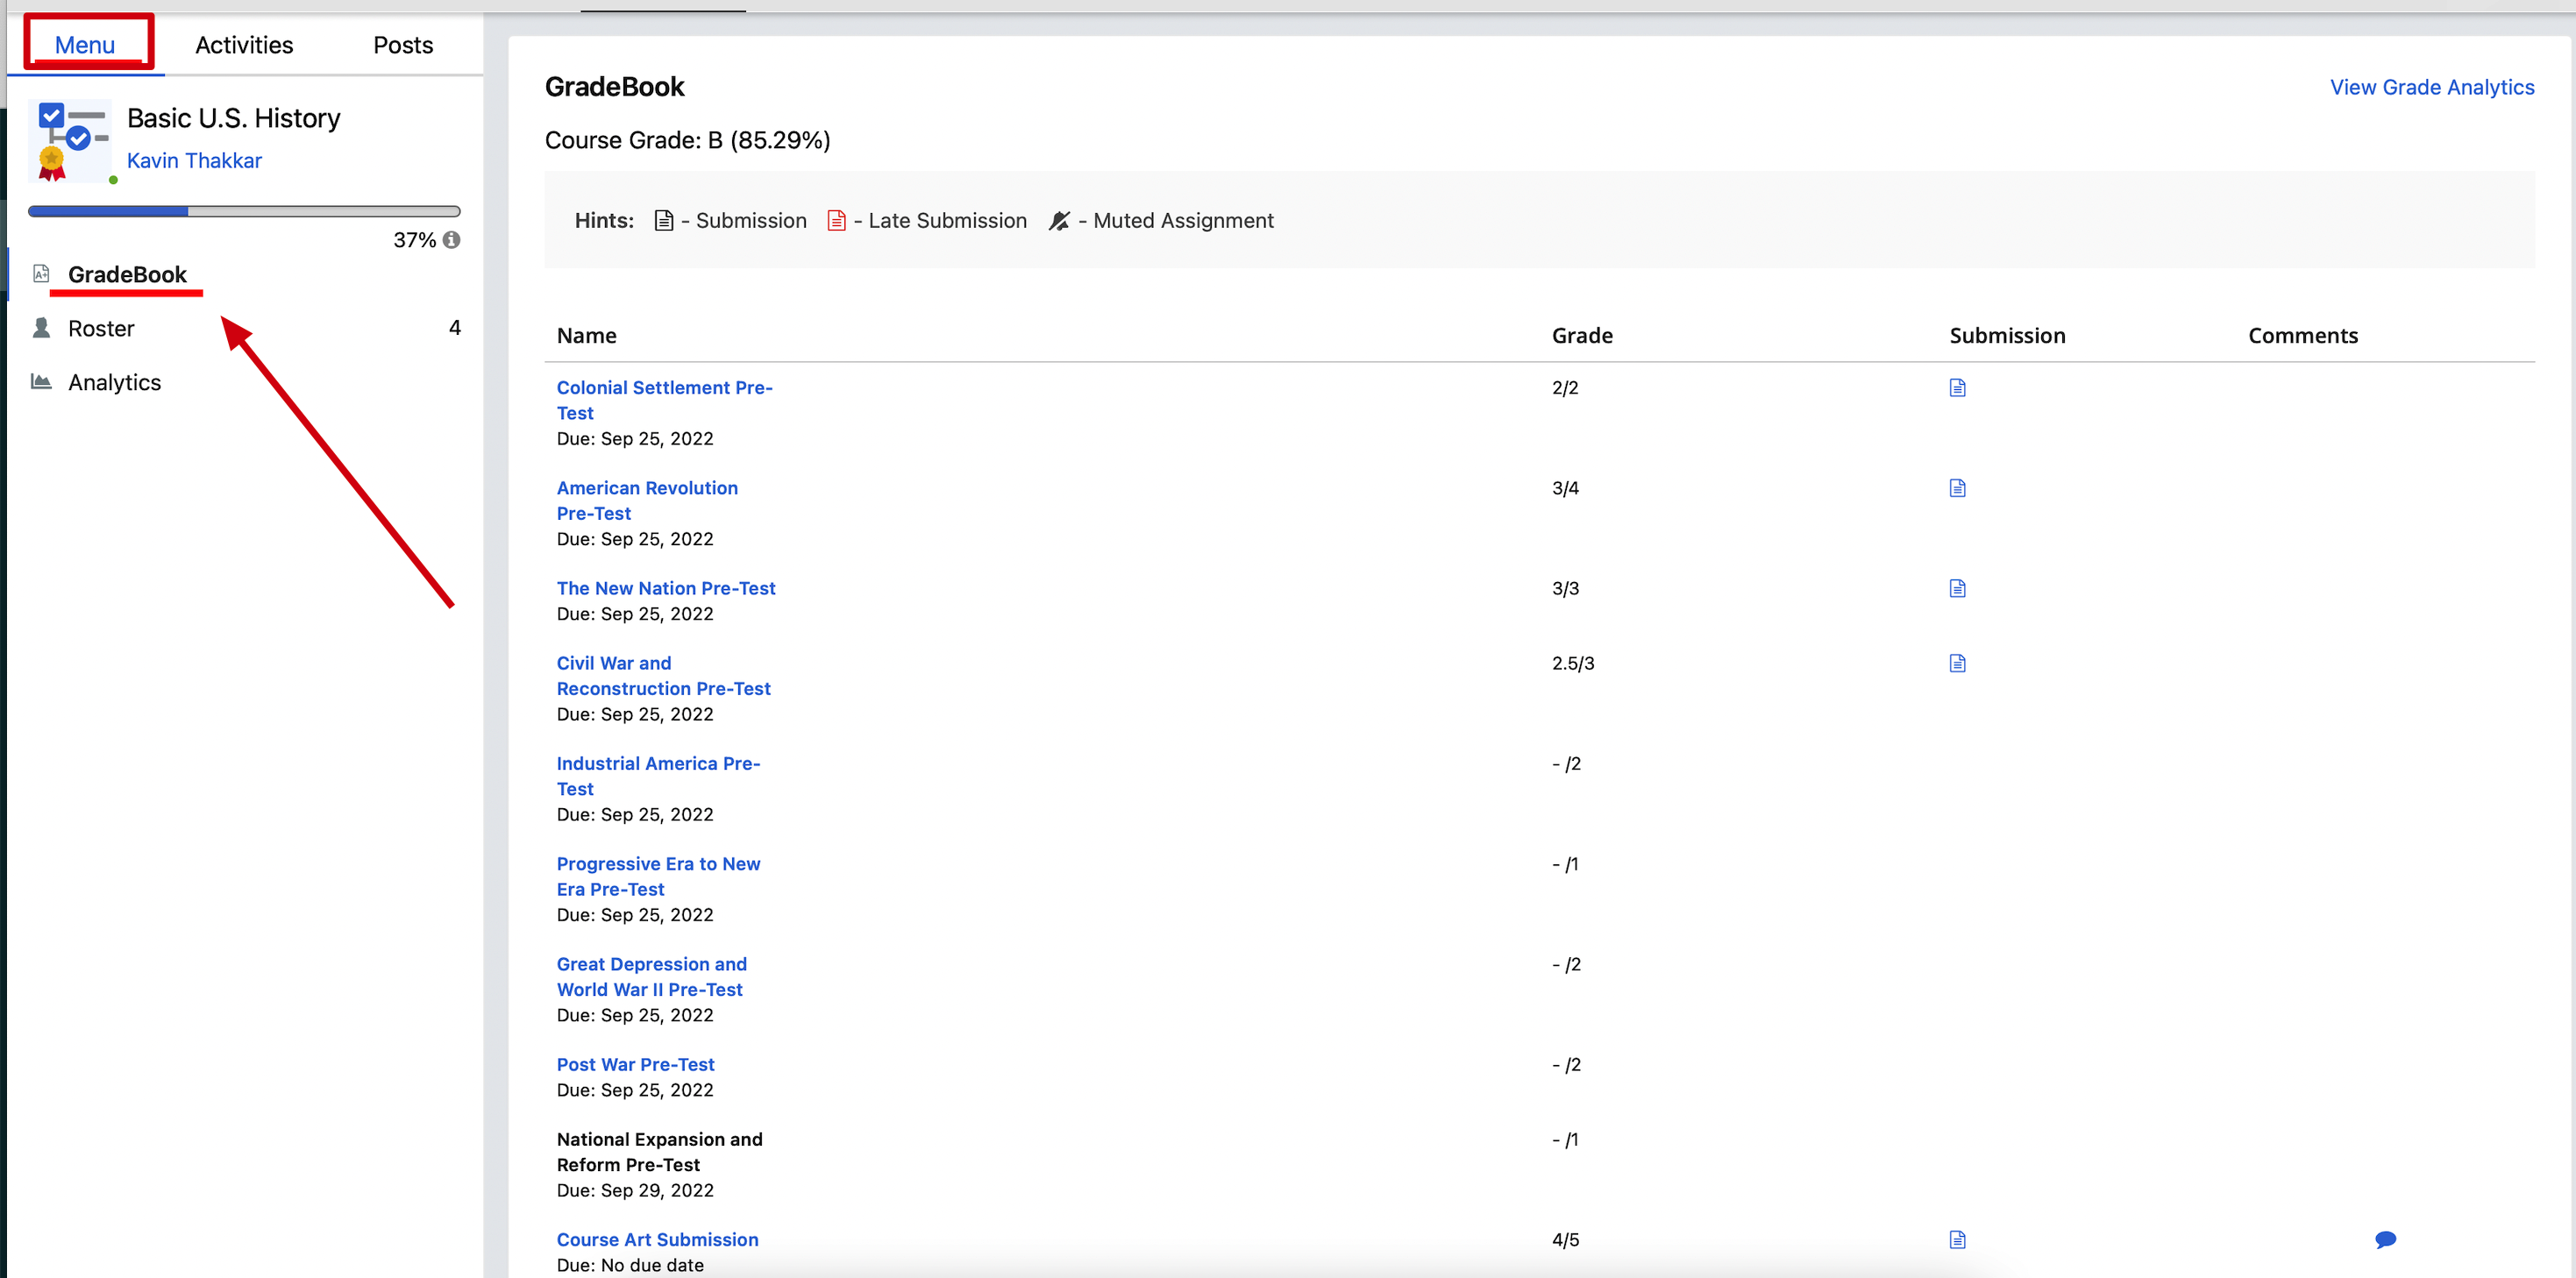Click the GradeBook sidebar icon
Screen dimensions: 2576x1278
pos(41,274)
